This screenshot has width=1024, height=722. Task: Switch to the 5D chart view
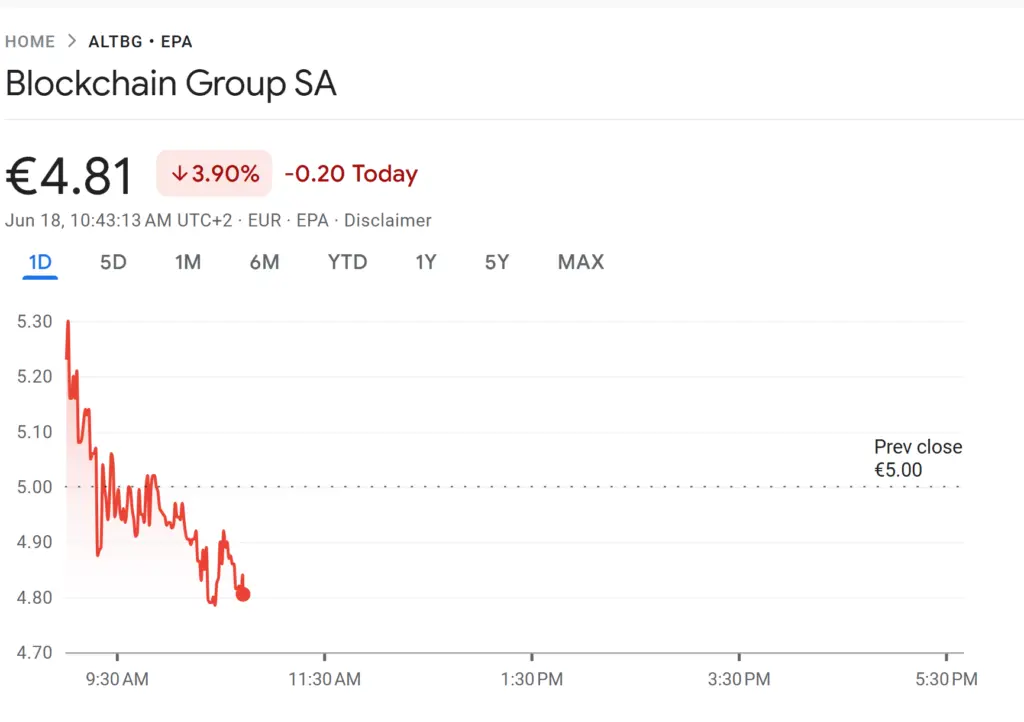pyautogui.click(x=113, y=262)
